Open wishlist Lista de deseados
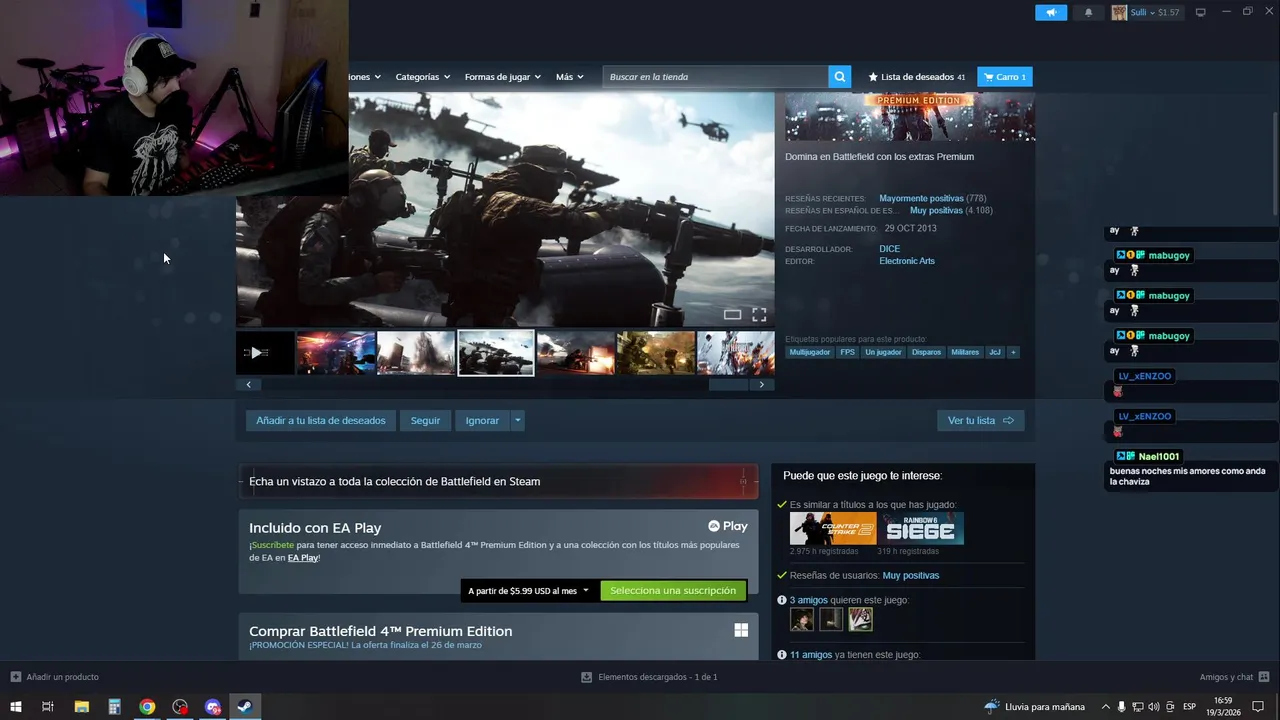Viewport: 1280px width, 720px height. click(x=917, y=77)
